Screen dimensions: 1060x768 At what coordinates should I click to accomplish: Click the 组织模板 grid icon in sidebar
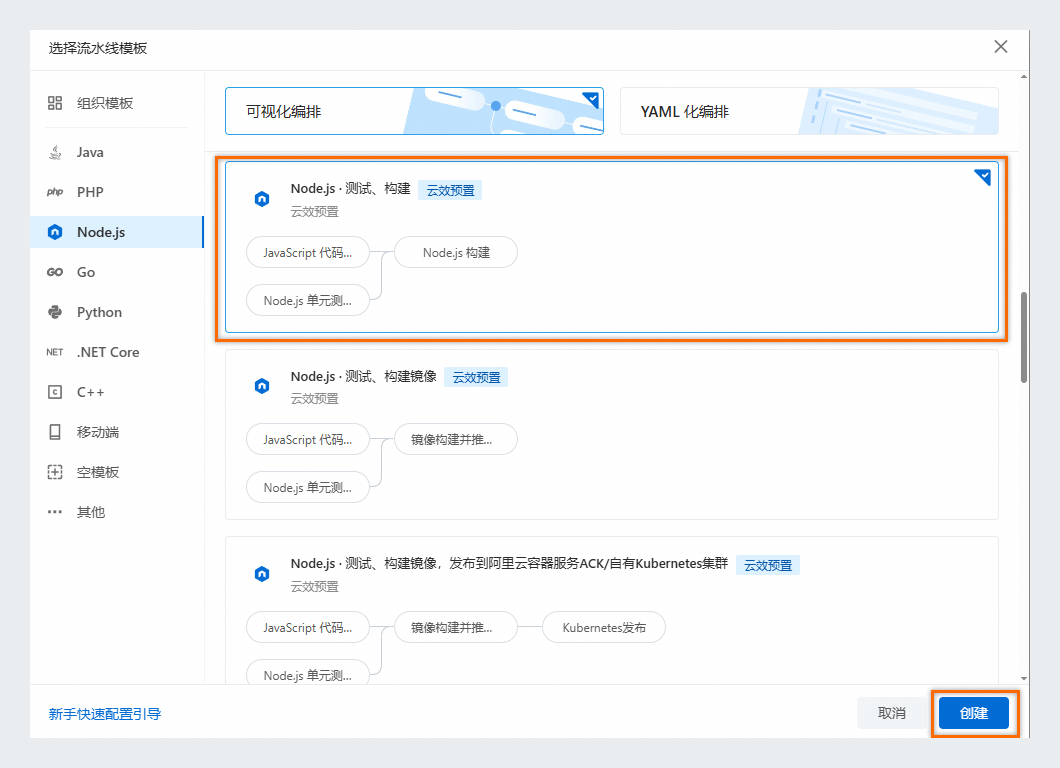click(x=55, y=103)
